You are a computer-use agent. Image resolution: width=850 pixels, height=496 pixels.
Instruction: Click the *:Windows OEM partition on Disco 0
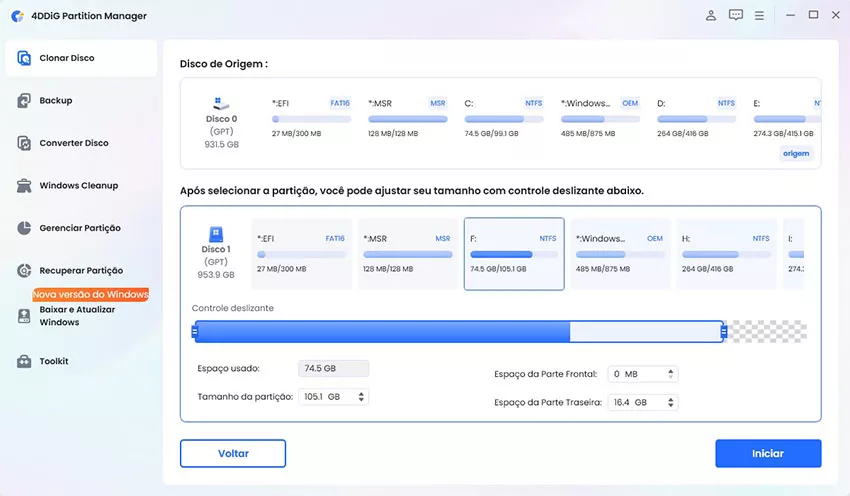tap(600, 118)
